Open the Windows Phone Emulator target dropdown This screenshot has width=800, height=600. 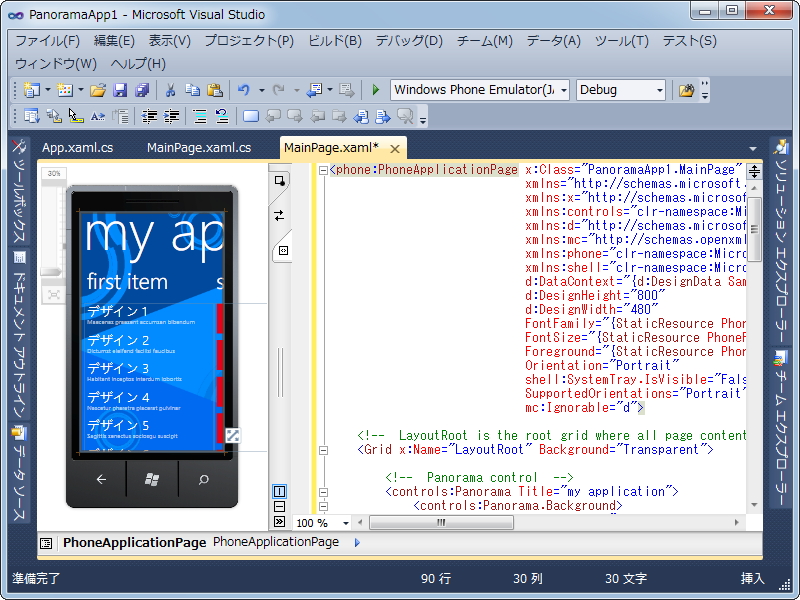point(564,90)
